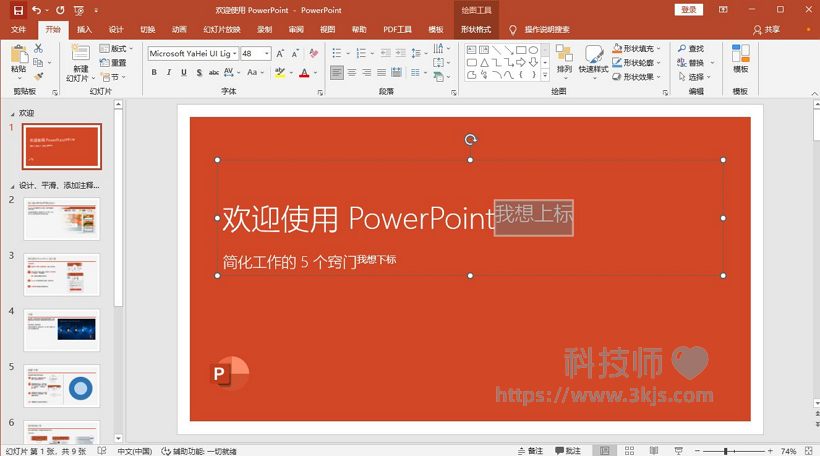Image resolution: width=820 pixels, height=456 pixels.
Task: Click the Copy icon in clipboard group
Action: point(38,63)
